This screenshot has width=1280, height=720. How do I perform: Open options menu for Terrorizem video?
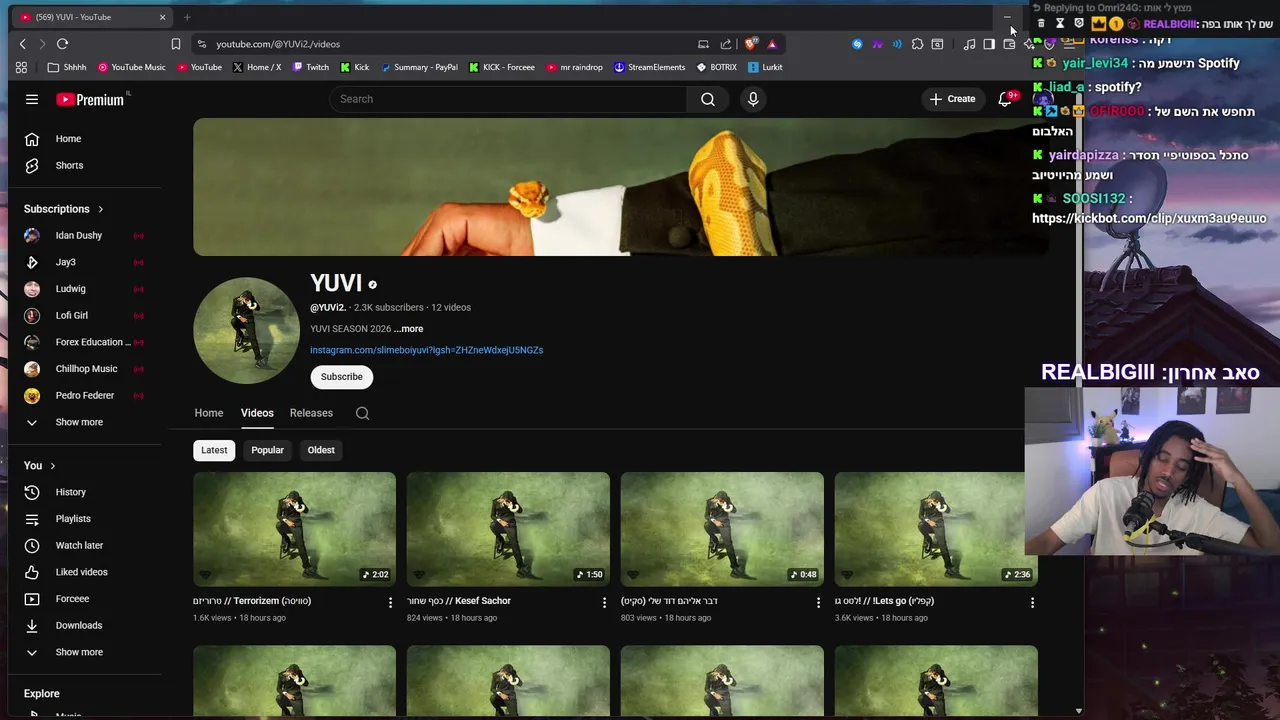click(390, 602)
